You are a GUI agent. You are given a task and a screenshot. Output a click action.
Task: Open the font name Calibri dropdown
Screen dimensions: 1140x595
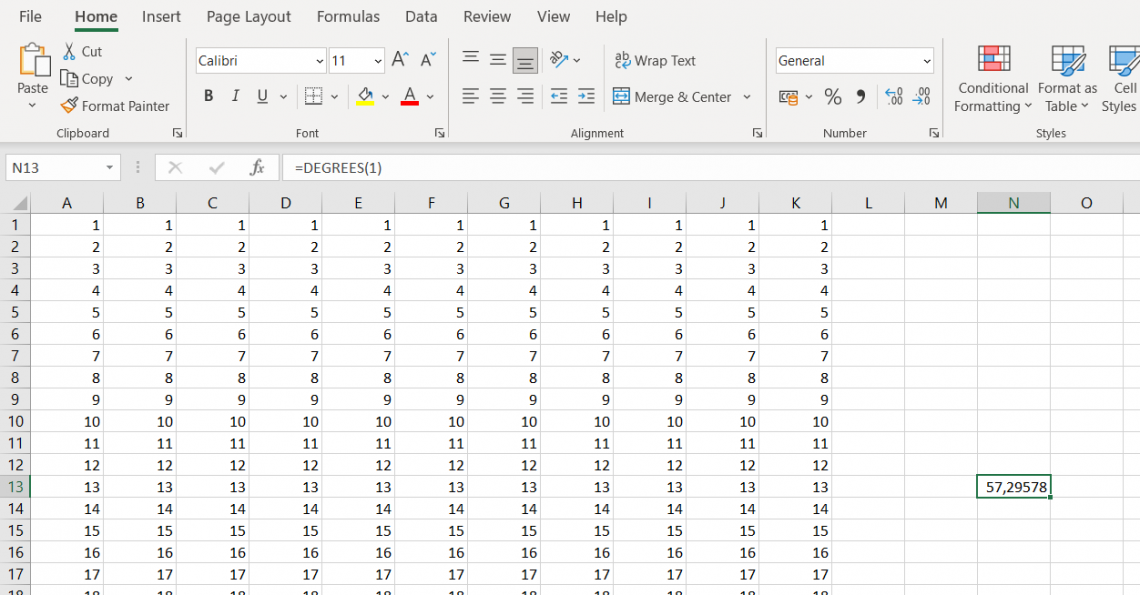click(319, 61)
